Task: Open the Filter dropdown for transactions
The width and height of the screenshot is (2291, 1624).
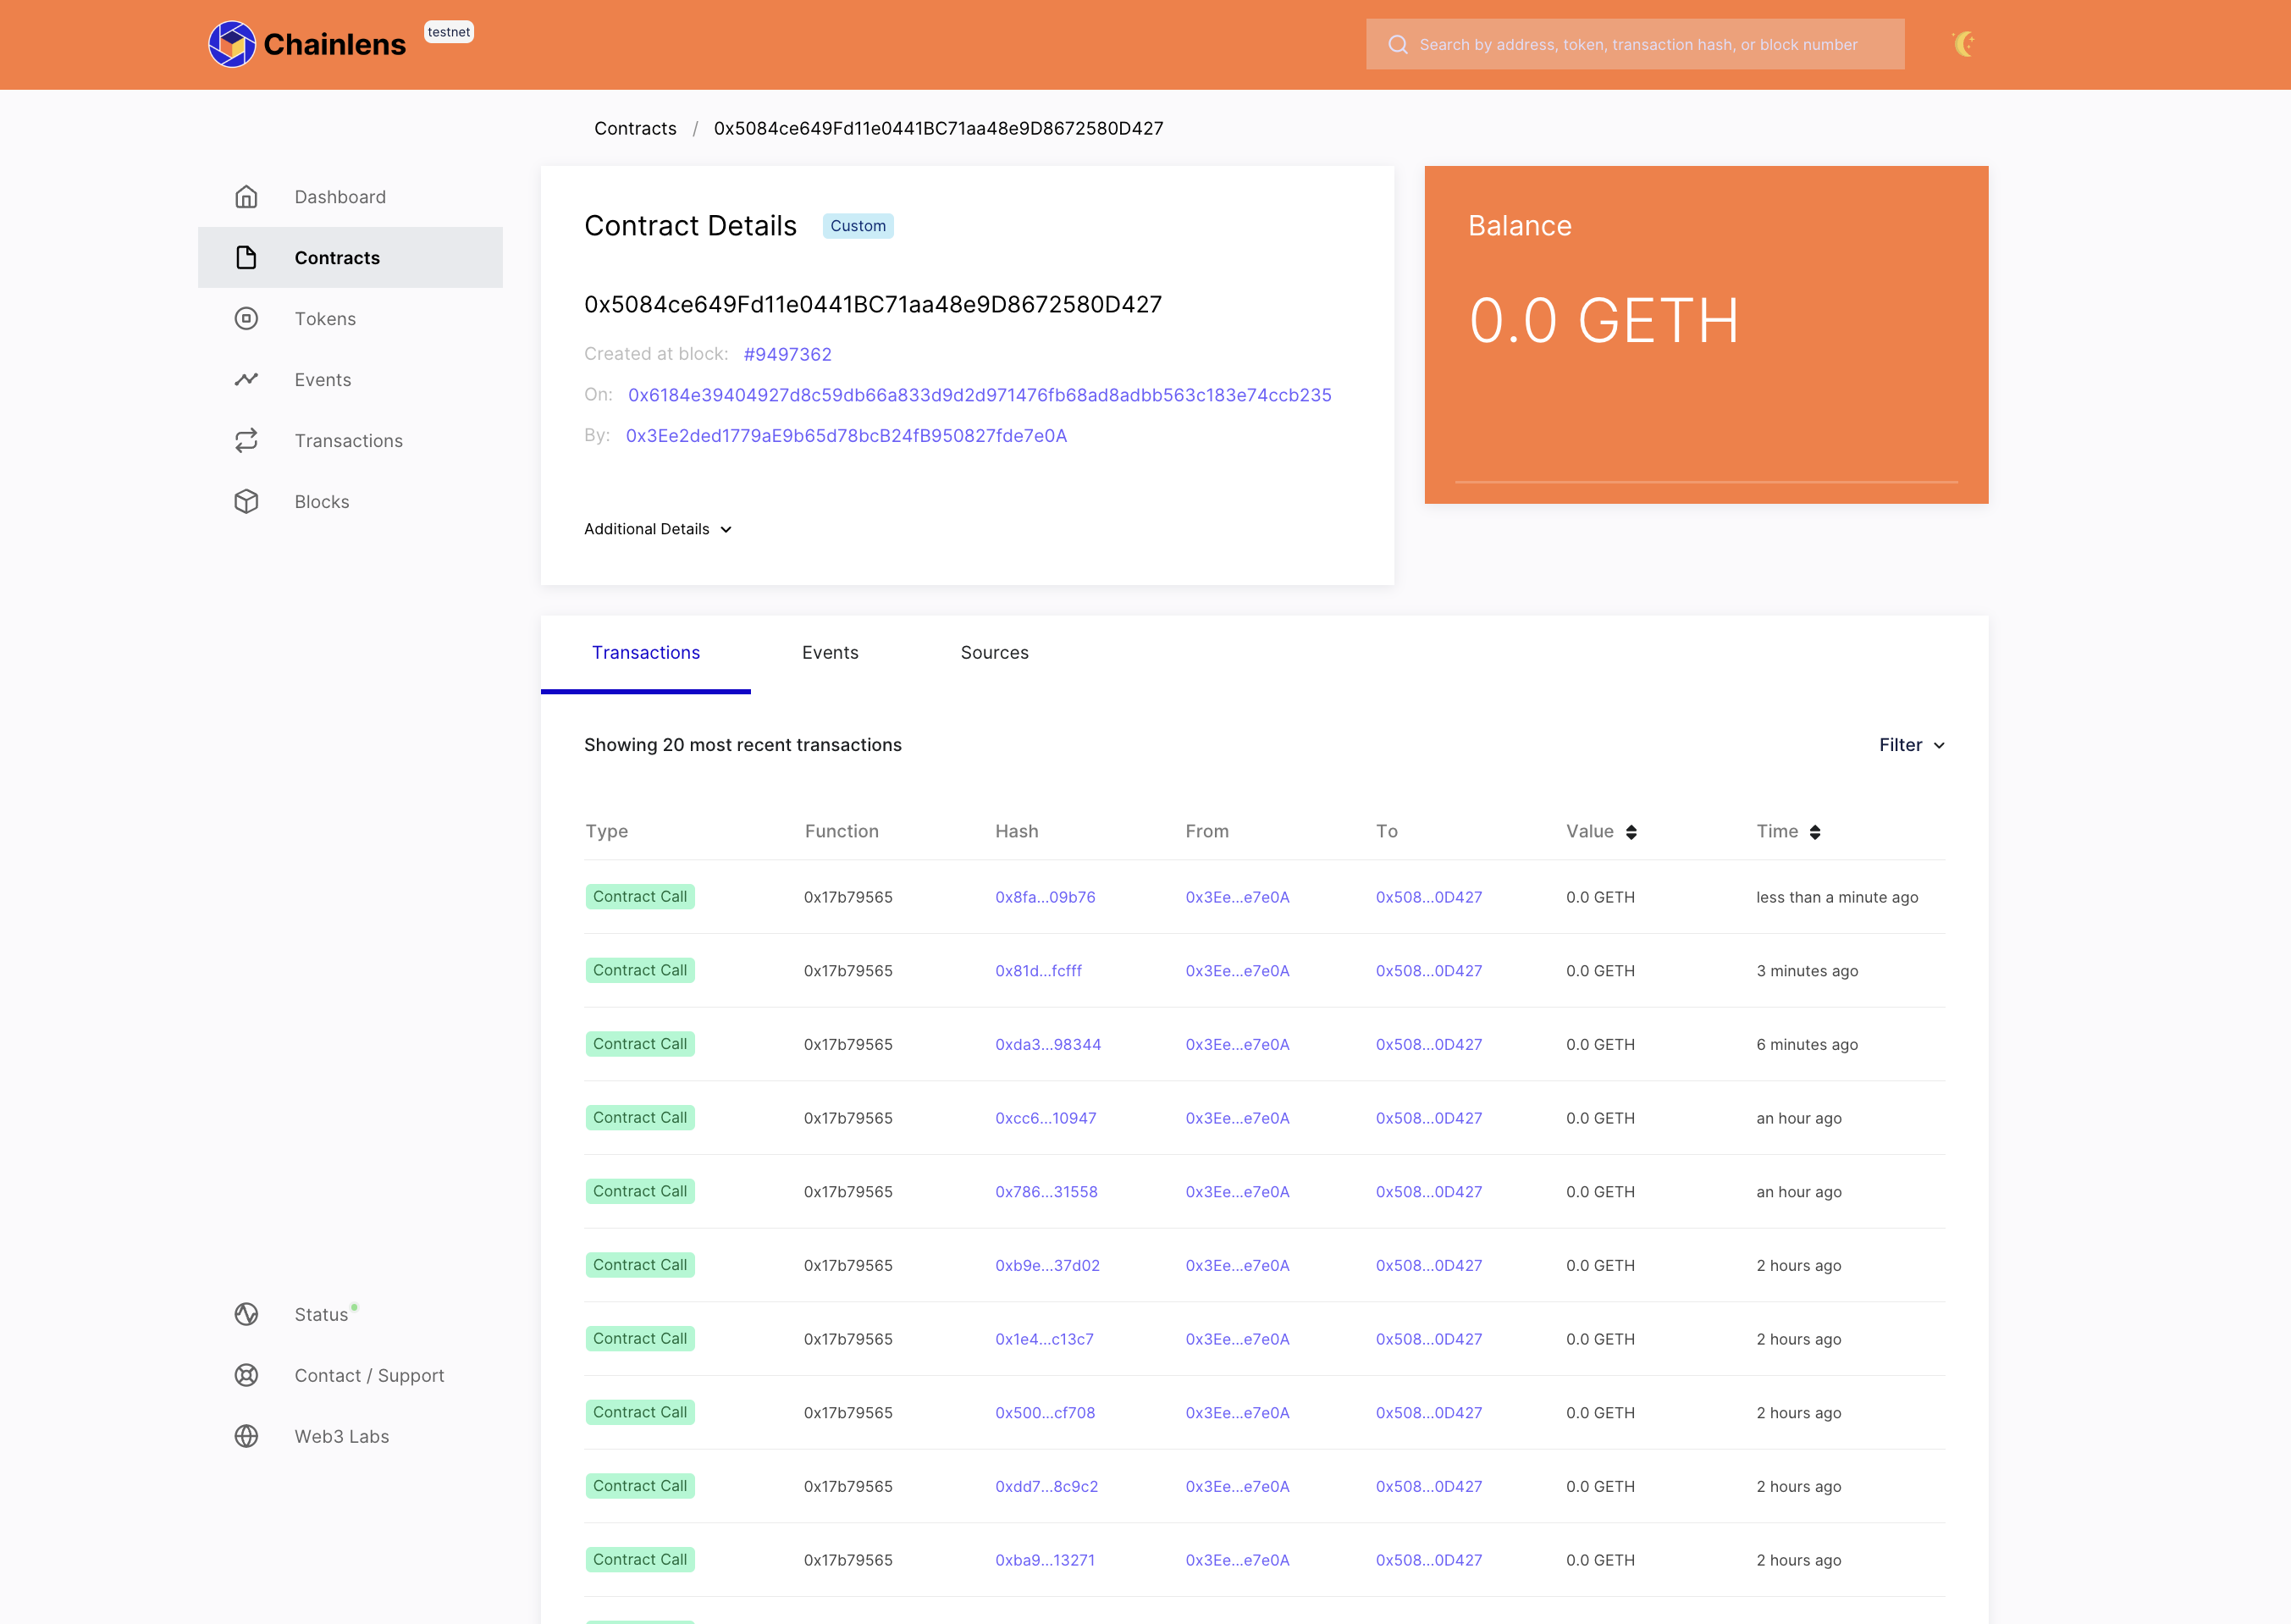Action: [x=1912, y=743]
